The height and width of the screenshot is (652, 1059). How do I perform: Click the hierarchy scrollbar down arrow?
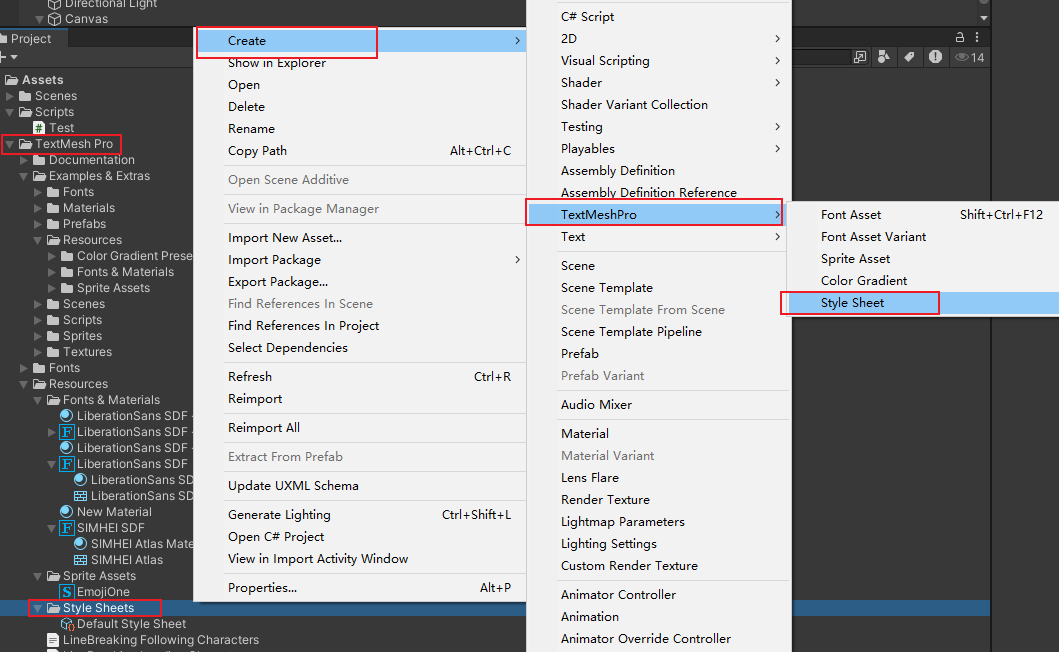984,18
